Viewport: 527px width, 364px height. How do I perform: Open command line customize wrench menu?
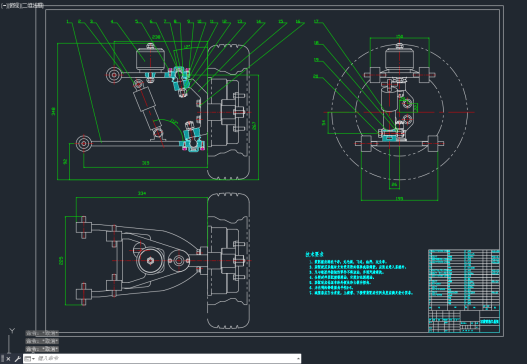[x=17, y=359]
